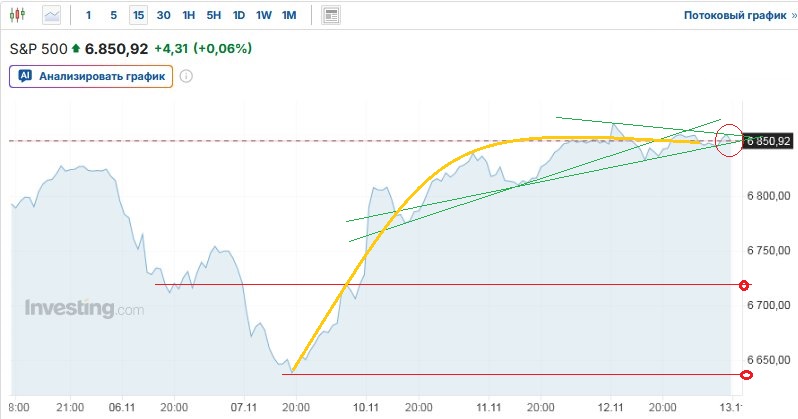The height and width of the screenshot is (419, 798).
Task: Select the 5-minute timeframe
Action: pyautogui.click(x=113, y=15)
